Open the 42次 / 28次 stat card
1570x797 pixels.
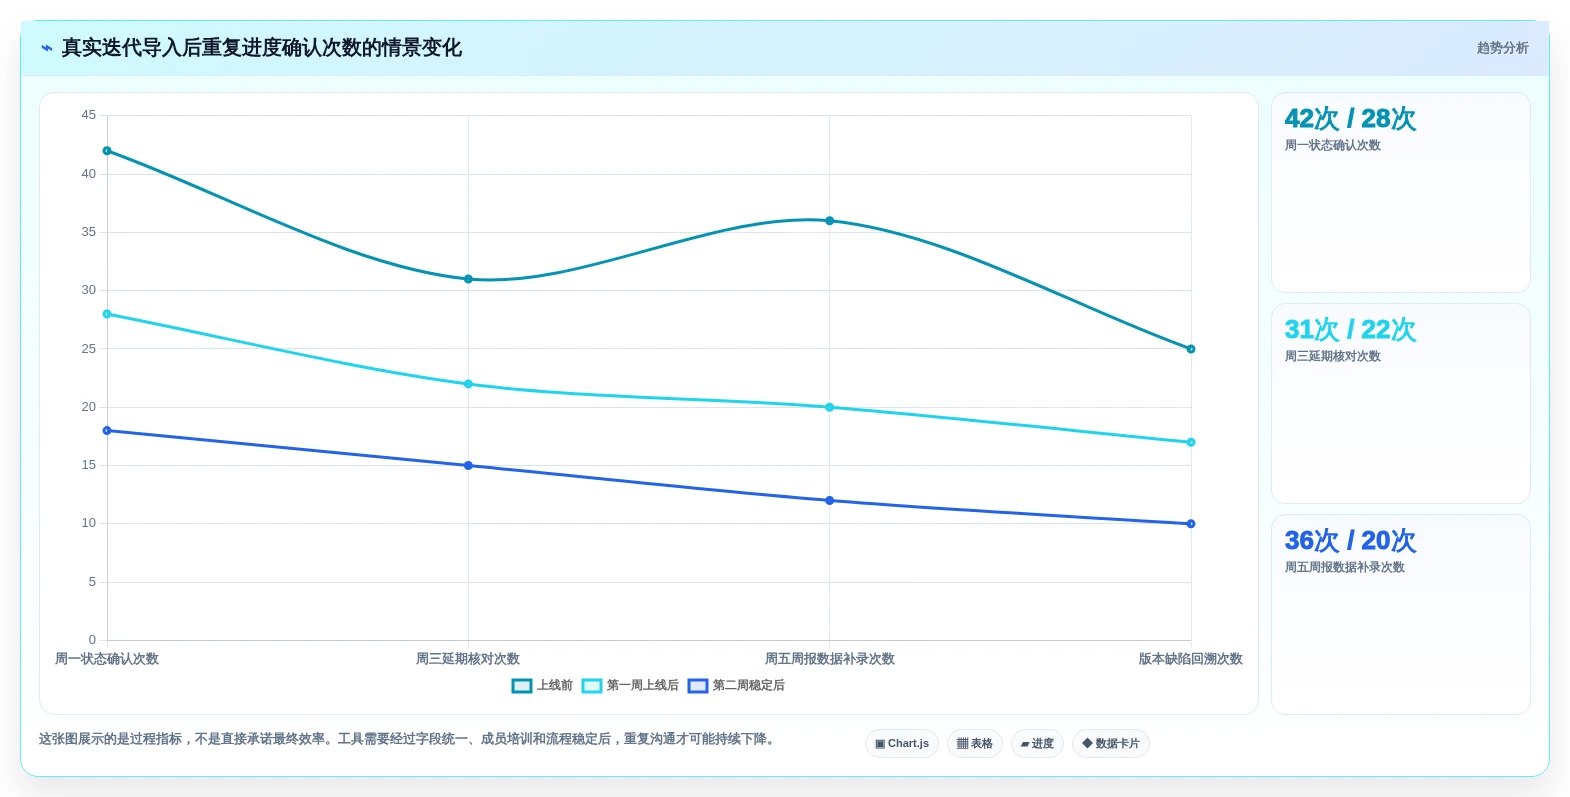click(1400, 193)
